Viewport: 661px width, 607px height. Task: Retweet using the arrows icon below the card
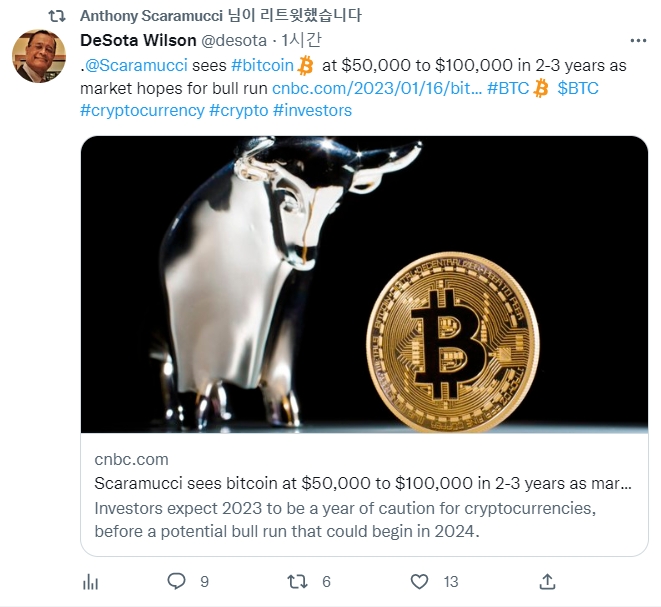point(297,582)
